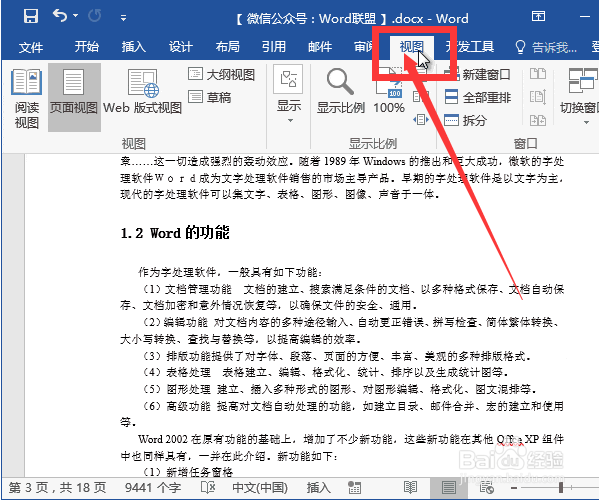
Task: Click the greyed 同步滚动 icon
Action: [538, 97]
